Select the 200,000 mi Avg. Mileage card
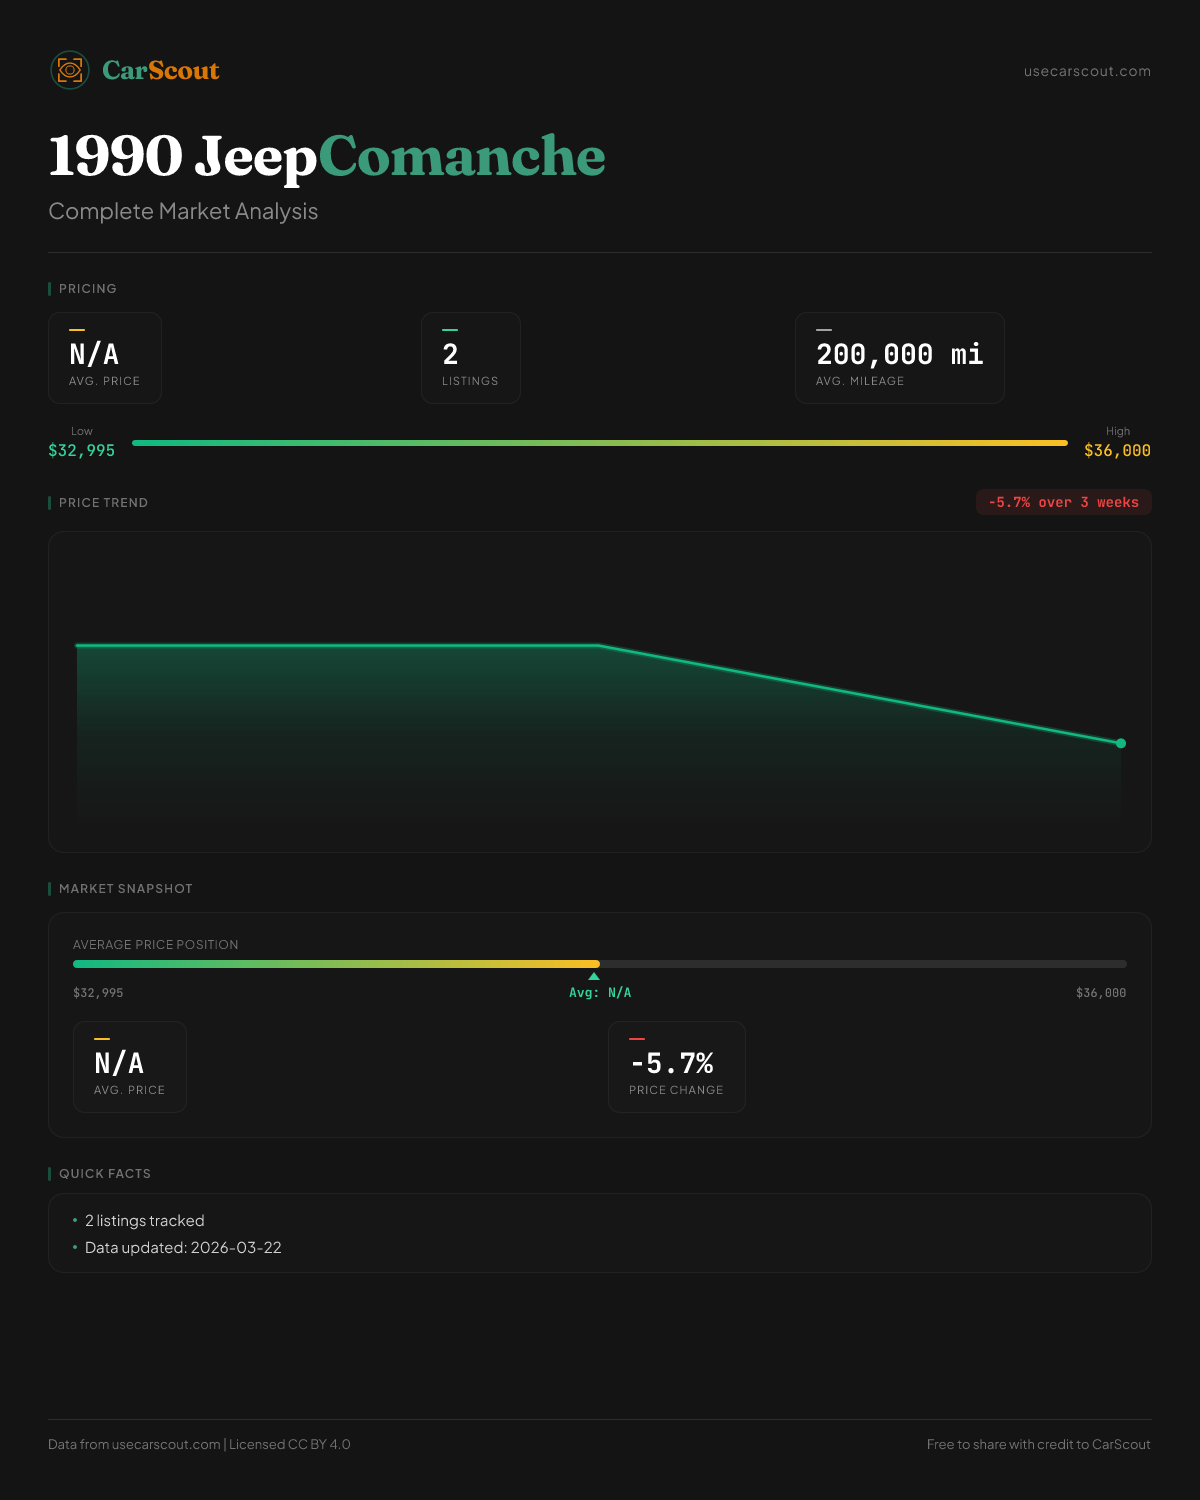This screenshot has width=1200, height=1500. [899, 358]
